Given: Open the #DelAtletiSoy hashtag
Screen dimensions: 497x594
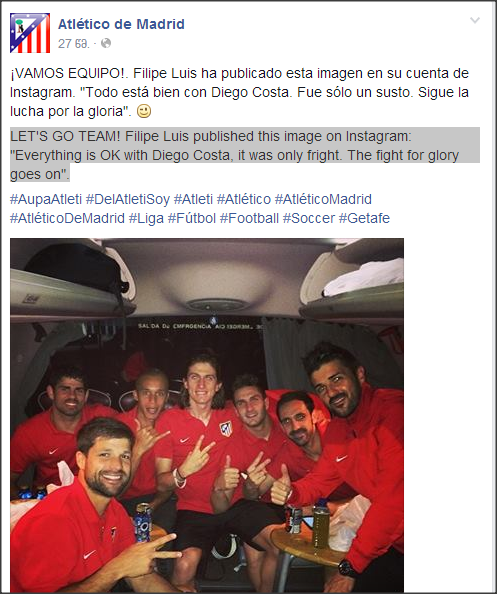Looking at the screenshot, I should tap(128, 199).
